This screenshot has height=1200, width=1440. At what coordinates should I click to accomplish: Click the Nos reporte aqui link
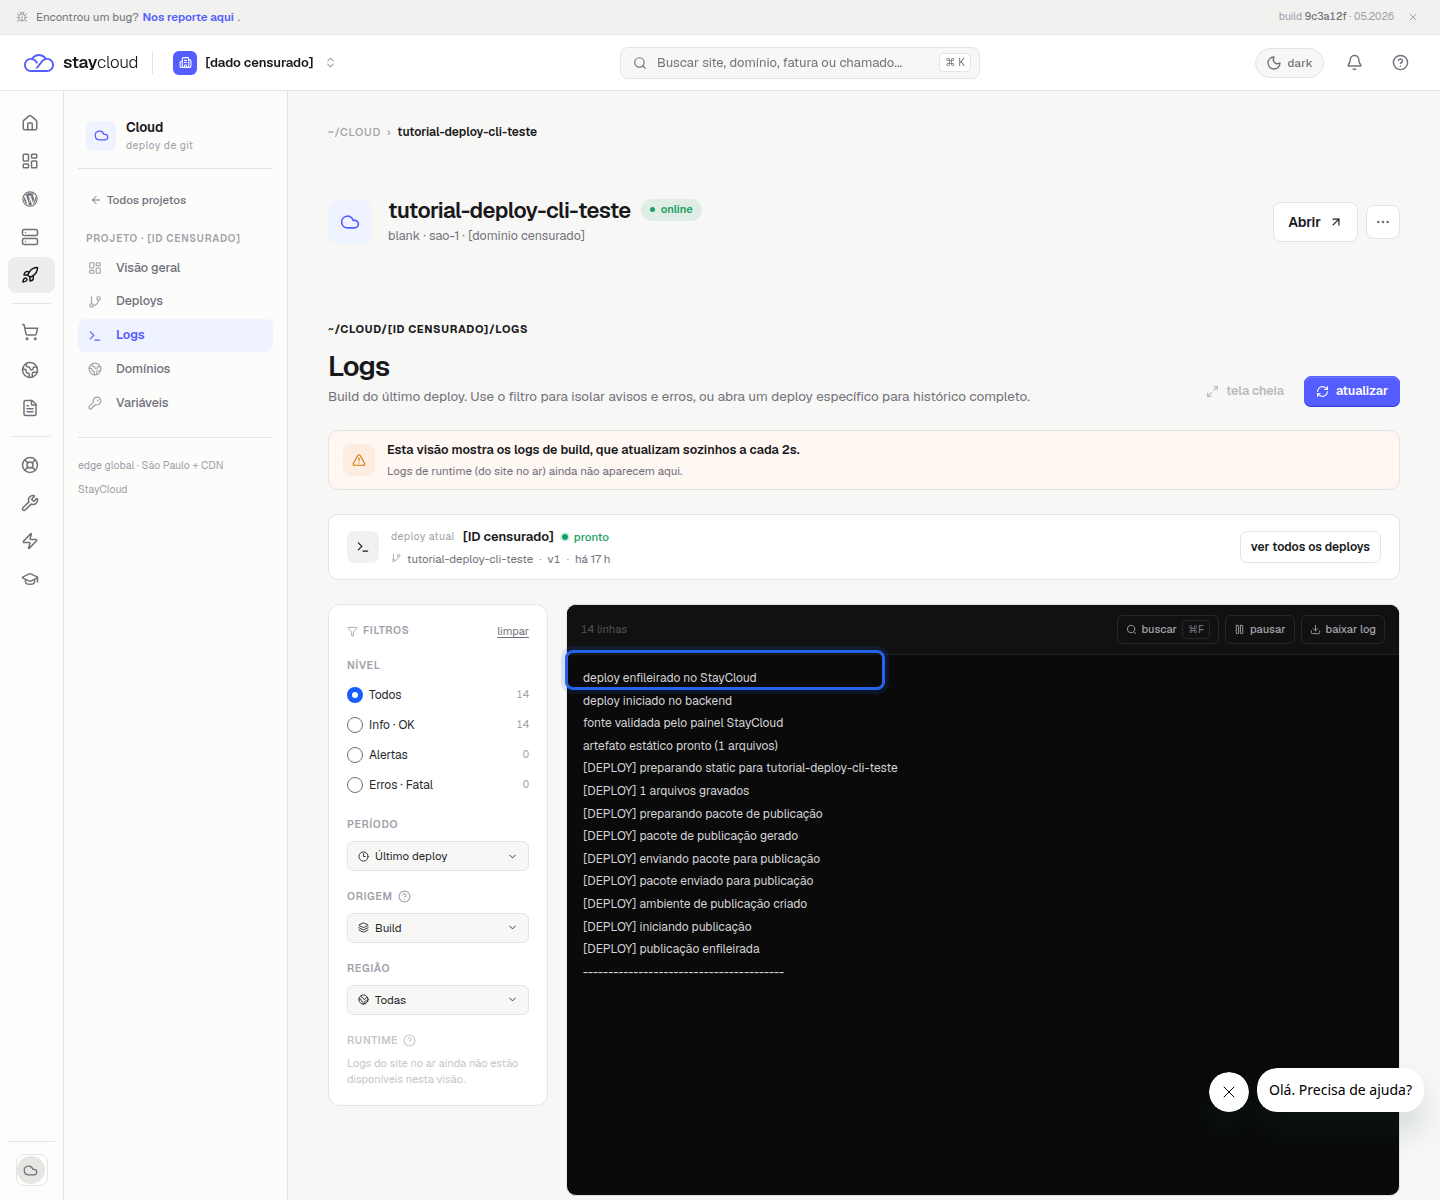tap(188, 17)
